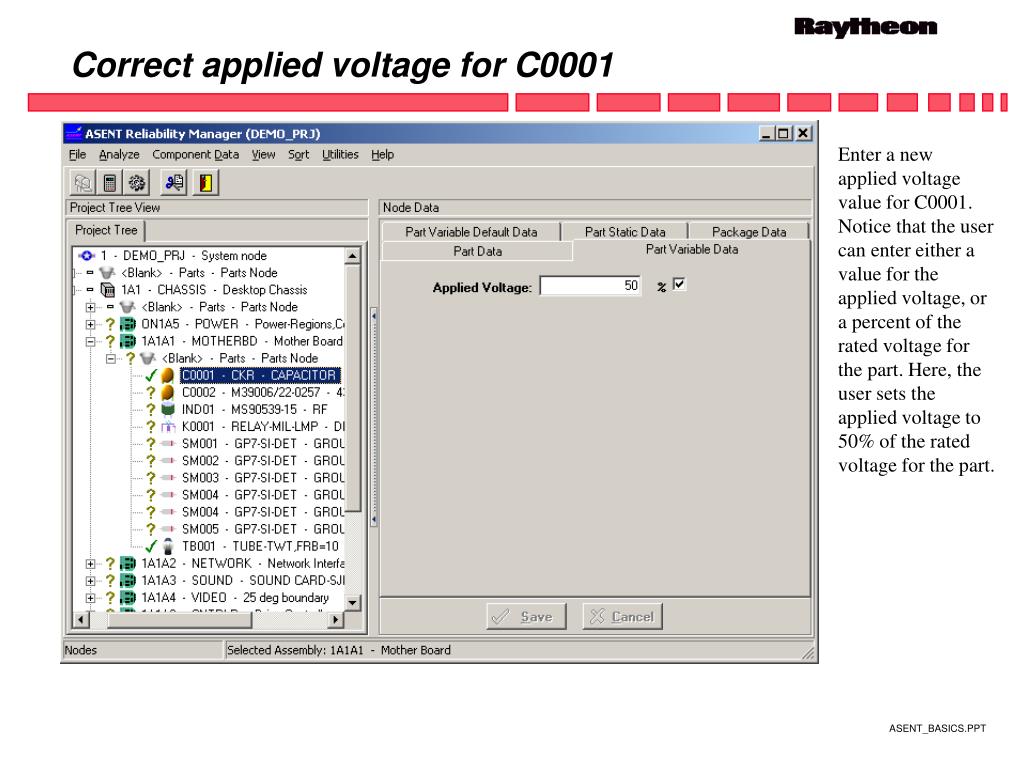Image resolution: width=1024 pixels, height=768 pixels.
Task: Toggle the percent checkbox next to Applied Voltage
Action: [679, 284]
